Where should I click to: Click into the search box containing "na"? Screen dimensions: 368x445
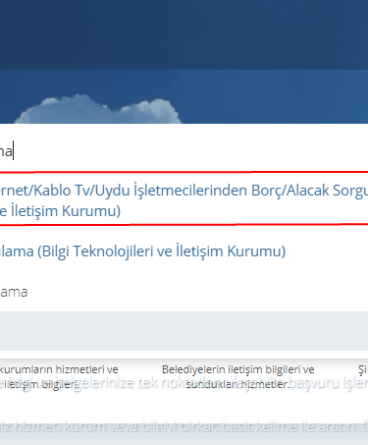[x=184, y=151]
